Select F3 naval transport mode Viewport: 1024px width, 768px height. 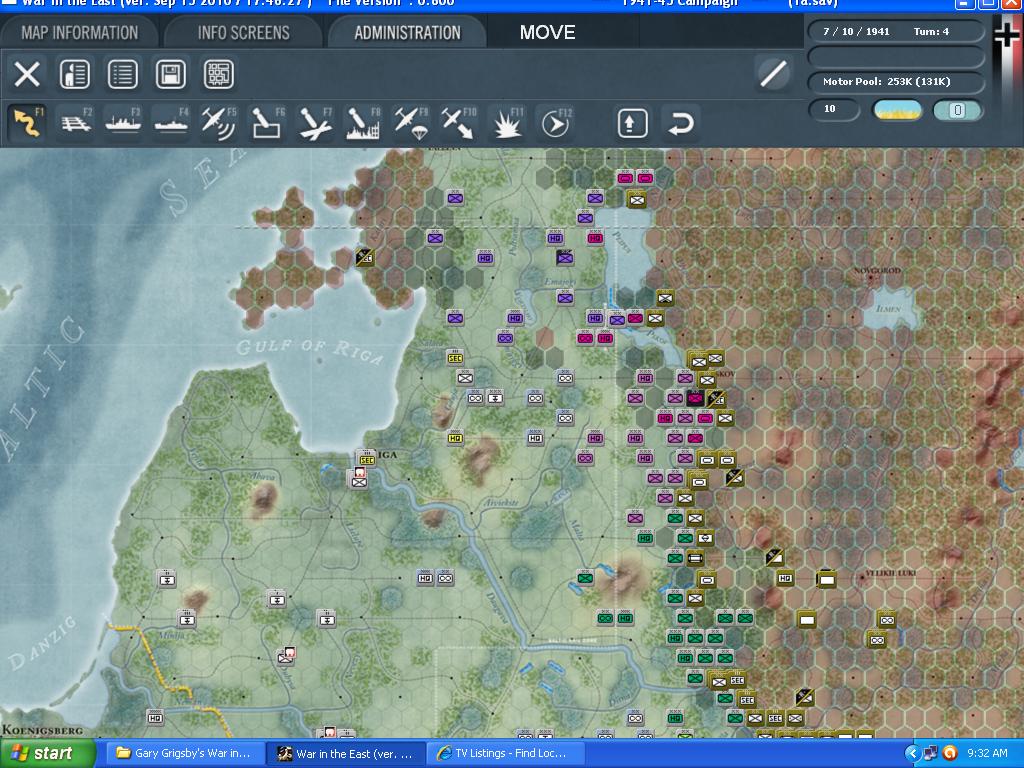coord(123,123)
